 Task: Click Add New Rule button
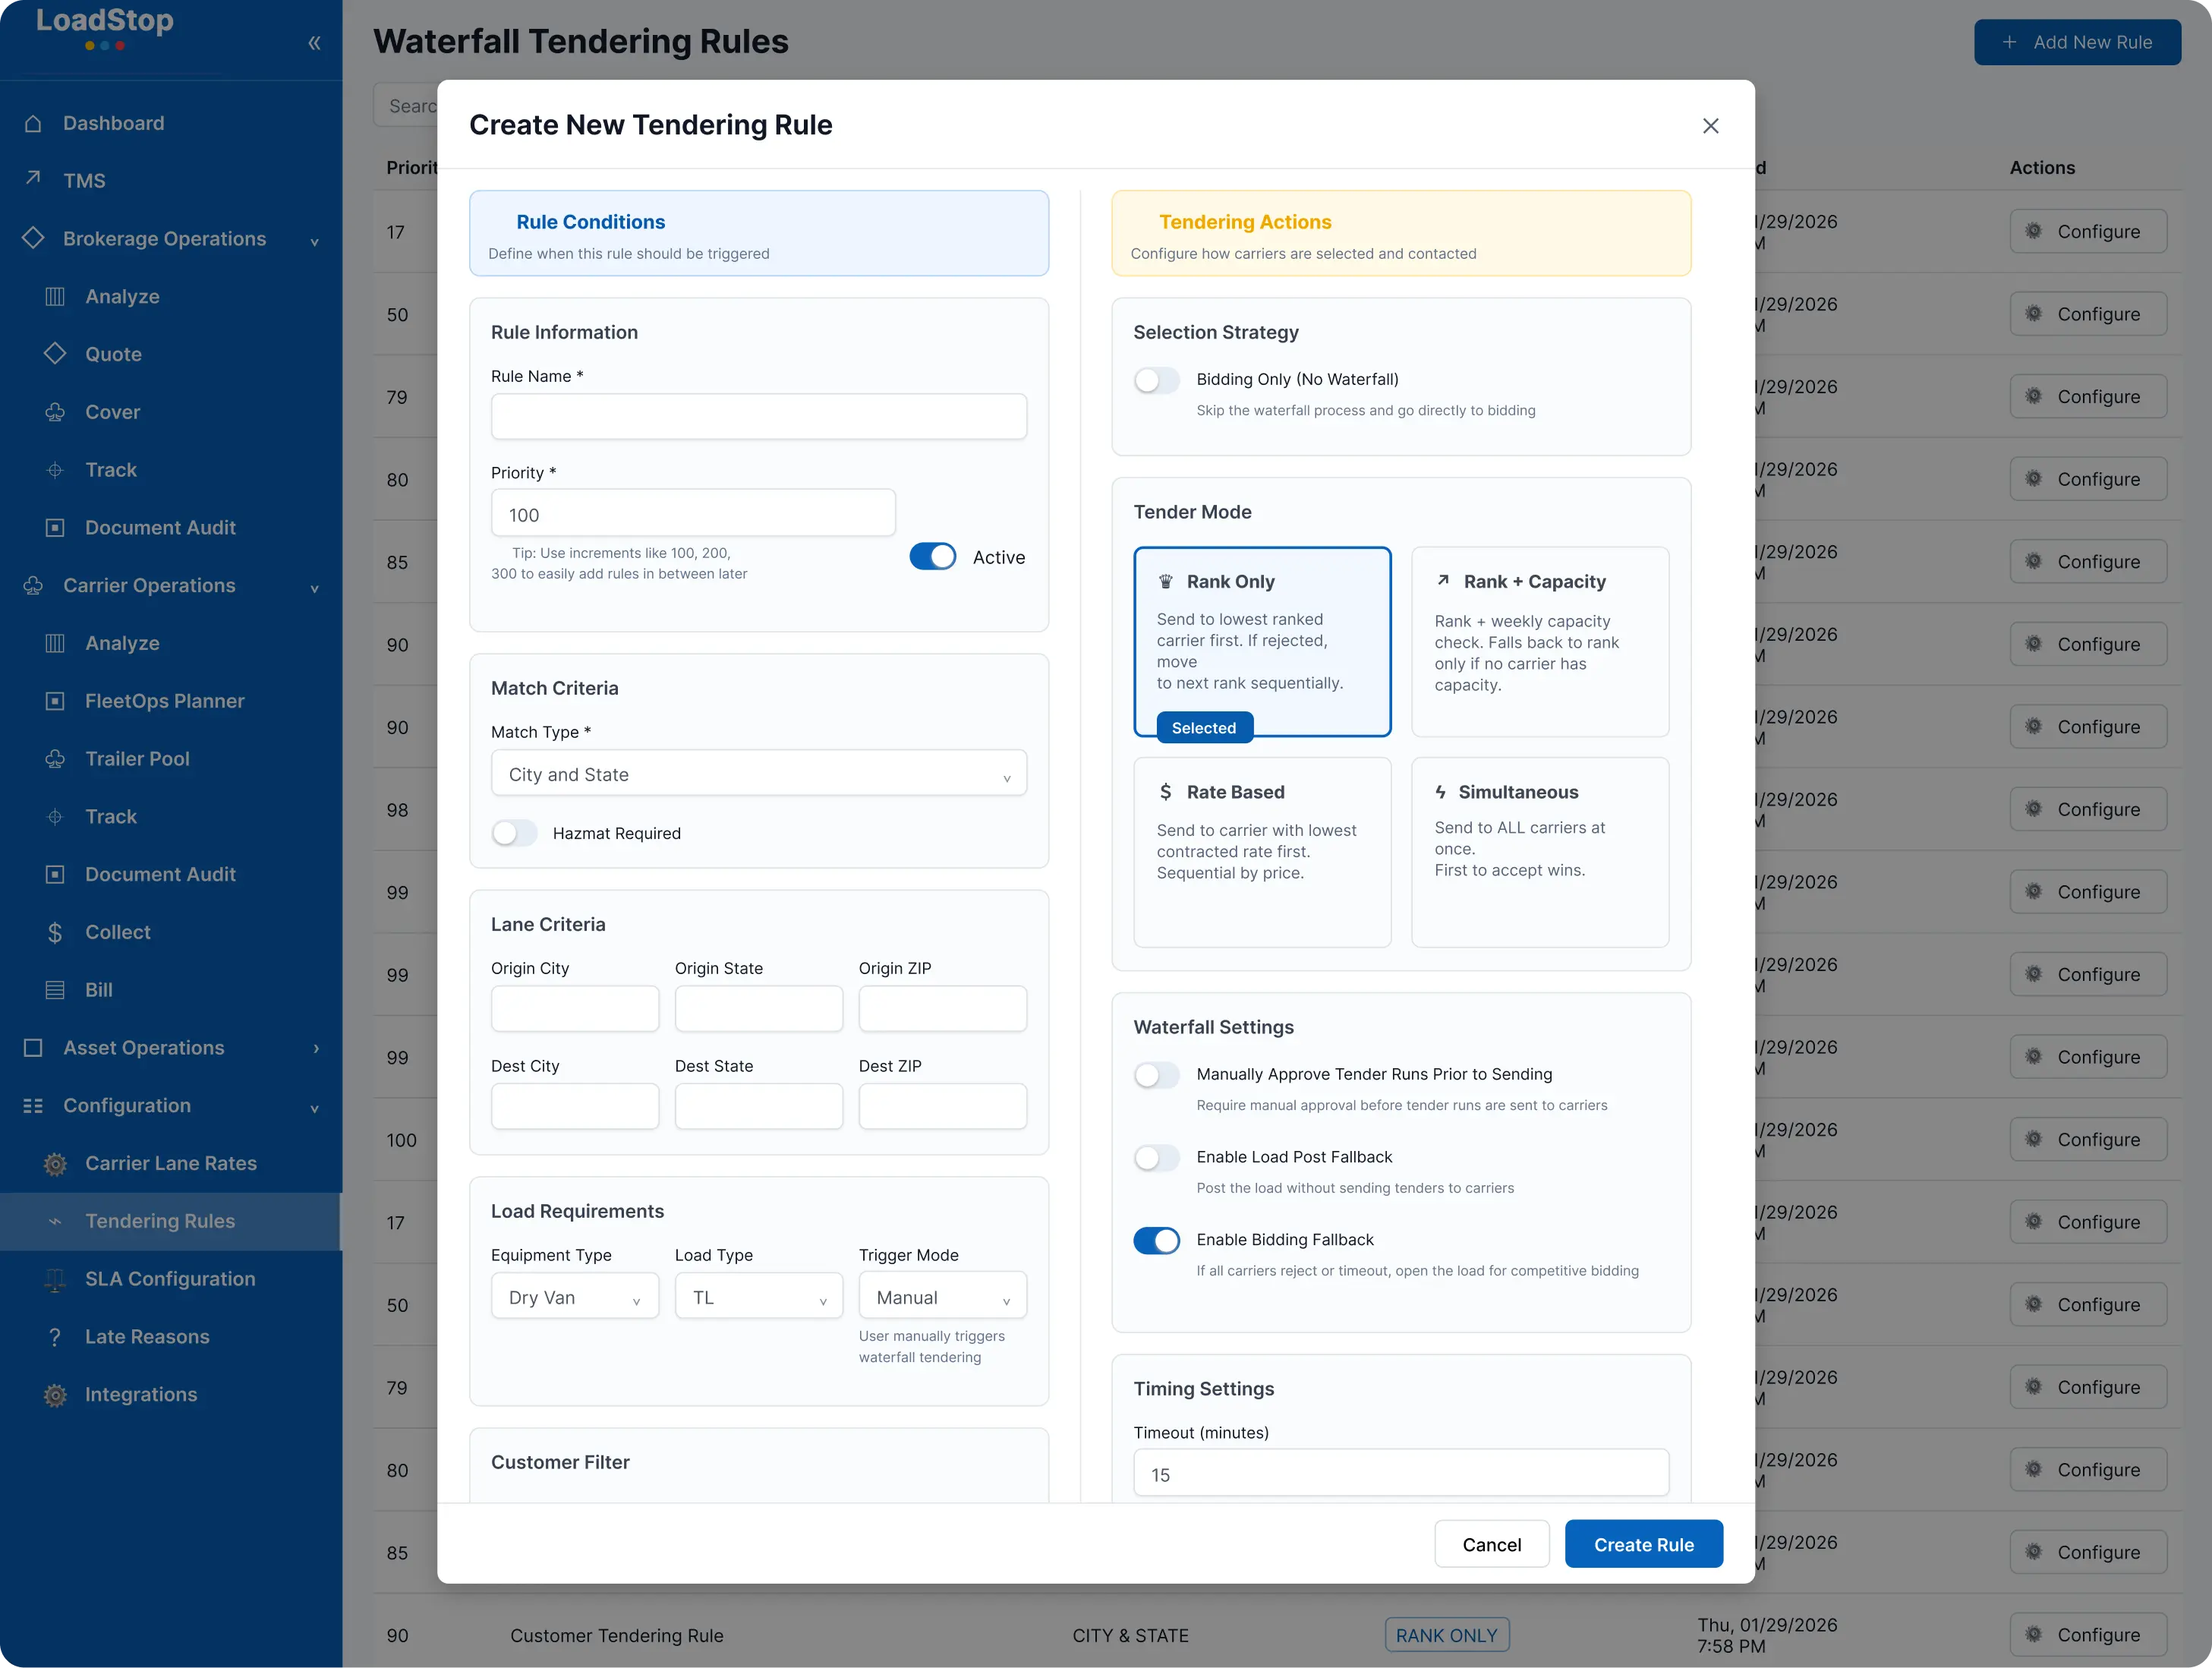point(2077,42)
